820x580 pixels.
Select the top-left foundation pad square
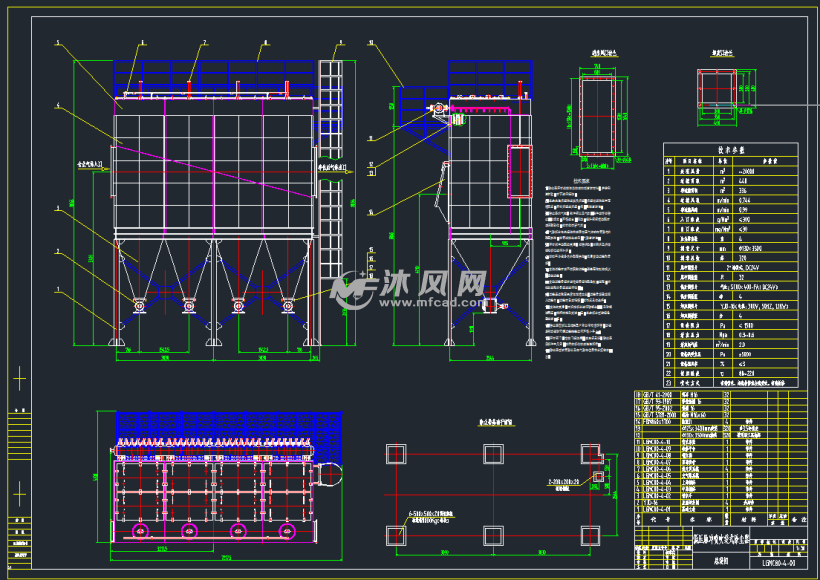coord(396,454)
